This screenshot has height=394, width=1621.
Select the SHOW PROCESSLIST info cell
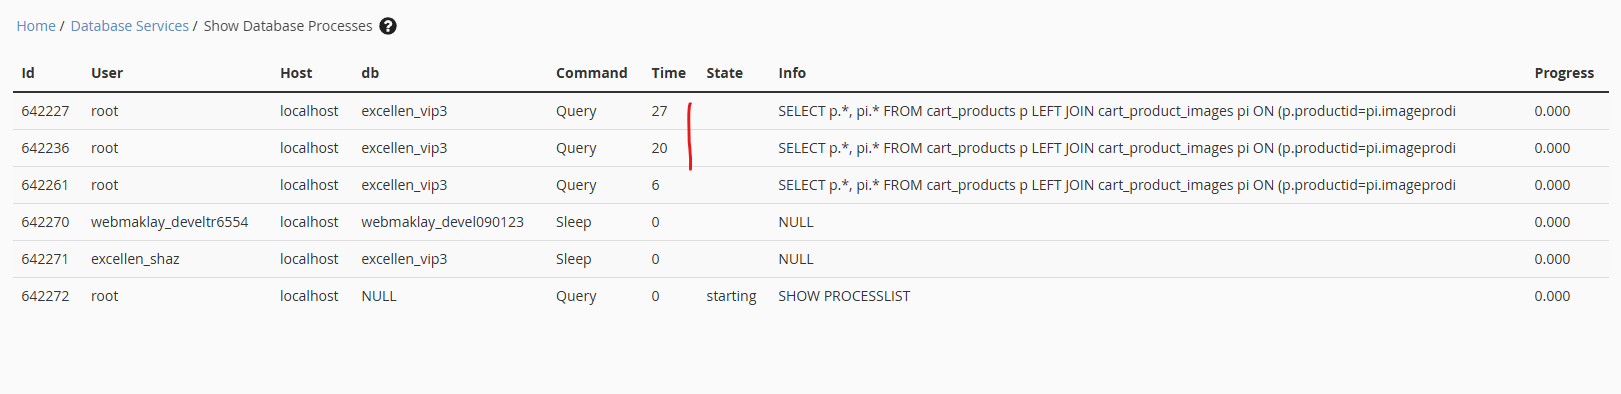pos(844,296)
